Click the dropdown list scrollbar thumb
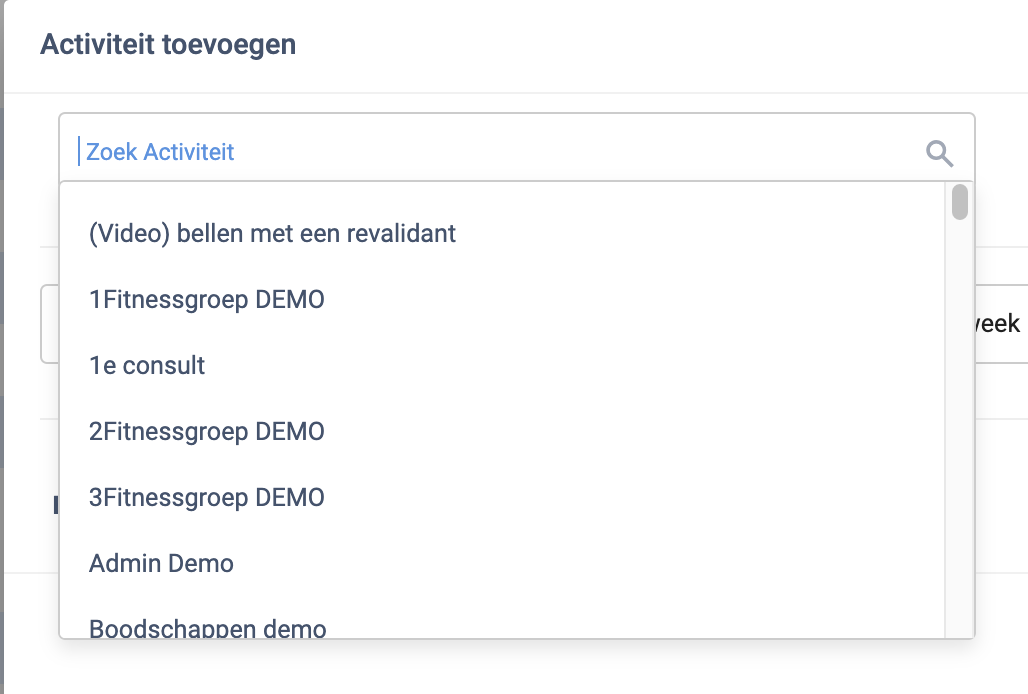This screenshot has height=694, width=1028. pyautogui.click(x=960, y=201)
